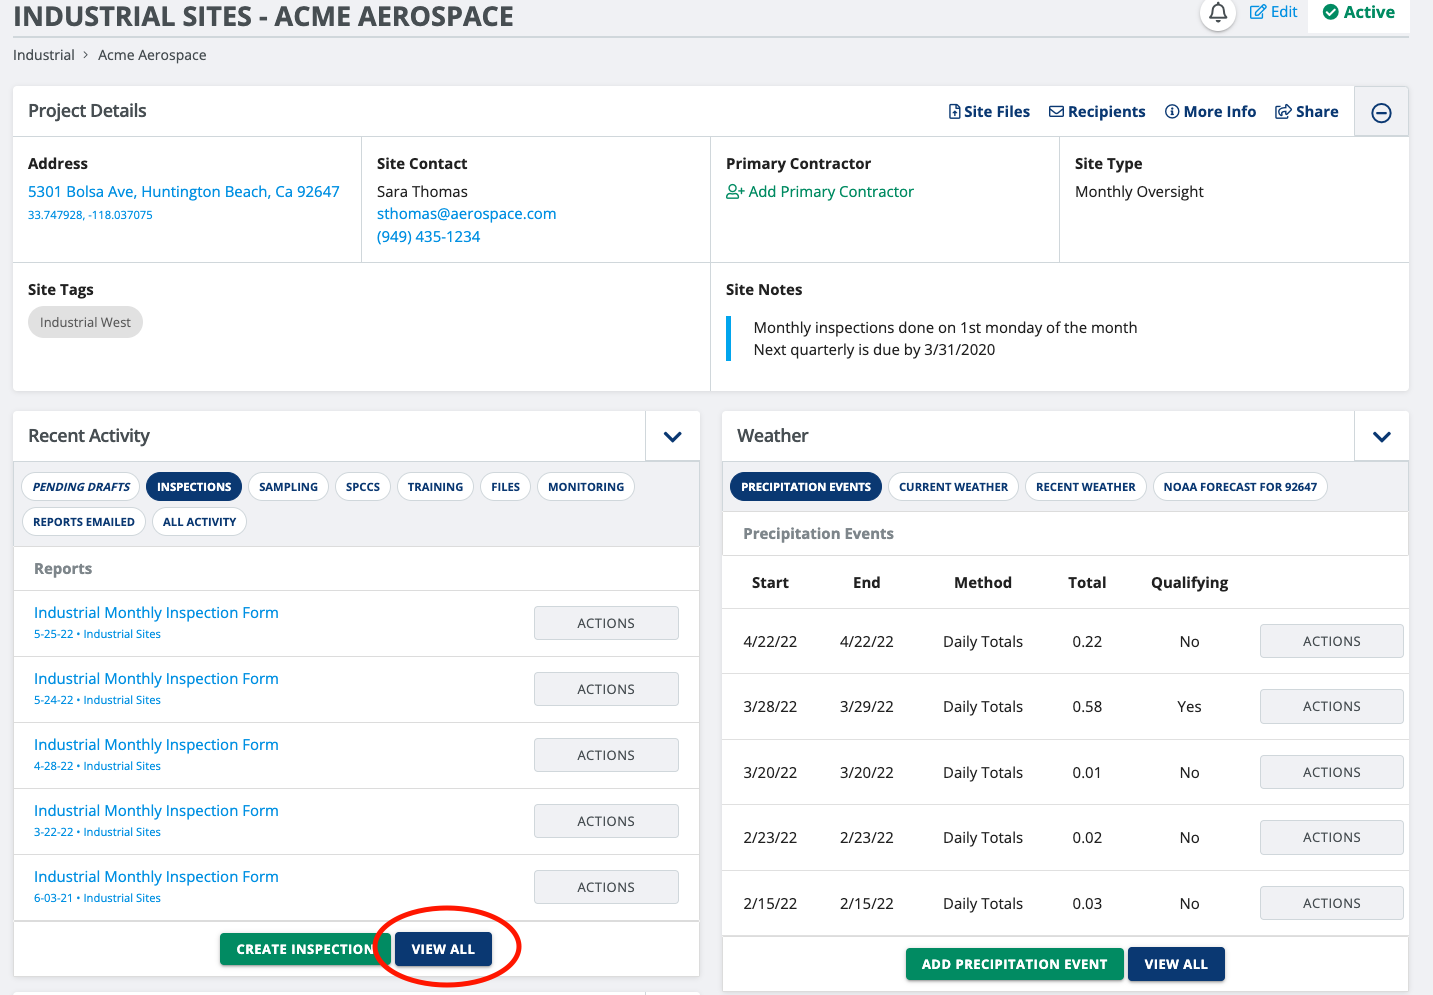Collapse Project Details with minus circle icon

(1381, 112)
